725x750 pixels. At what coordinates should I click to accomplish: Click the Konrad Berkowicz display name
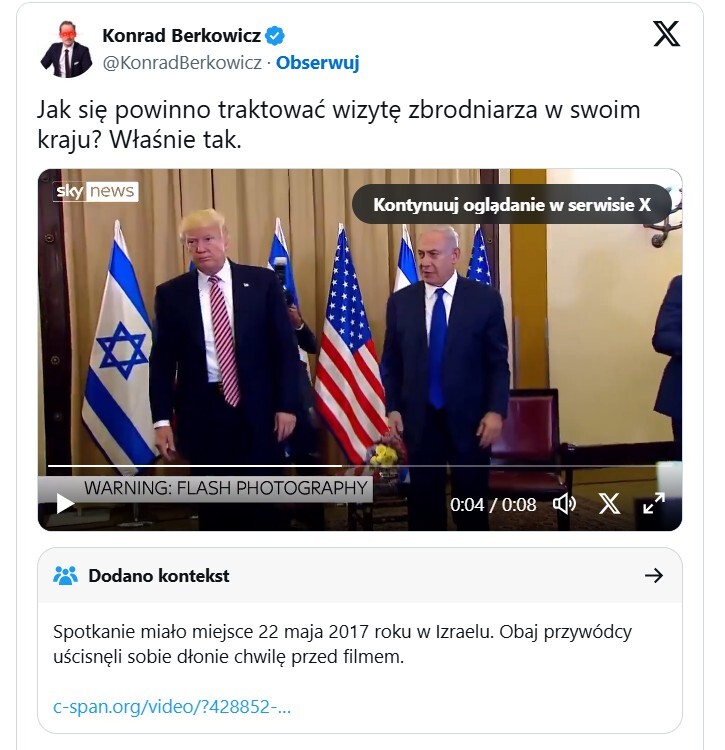[x=181, y=36]
